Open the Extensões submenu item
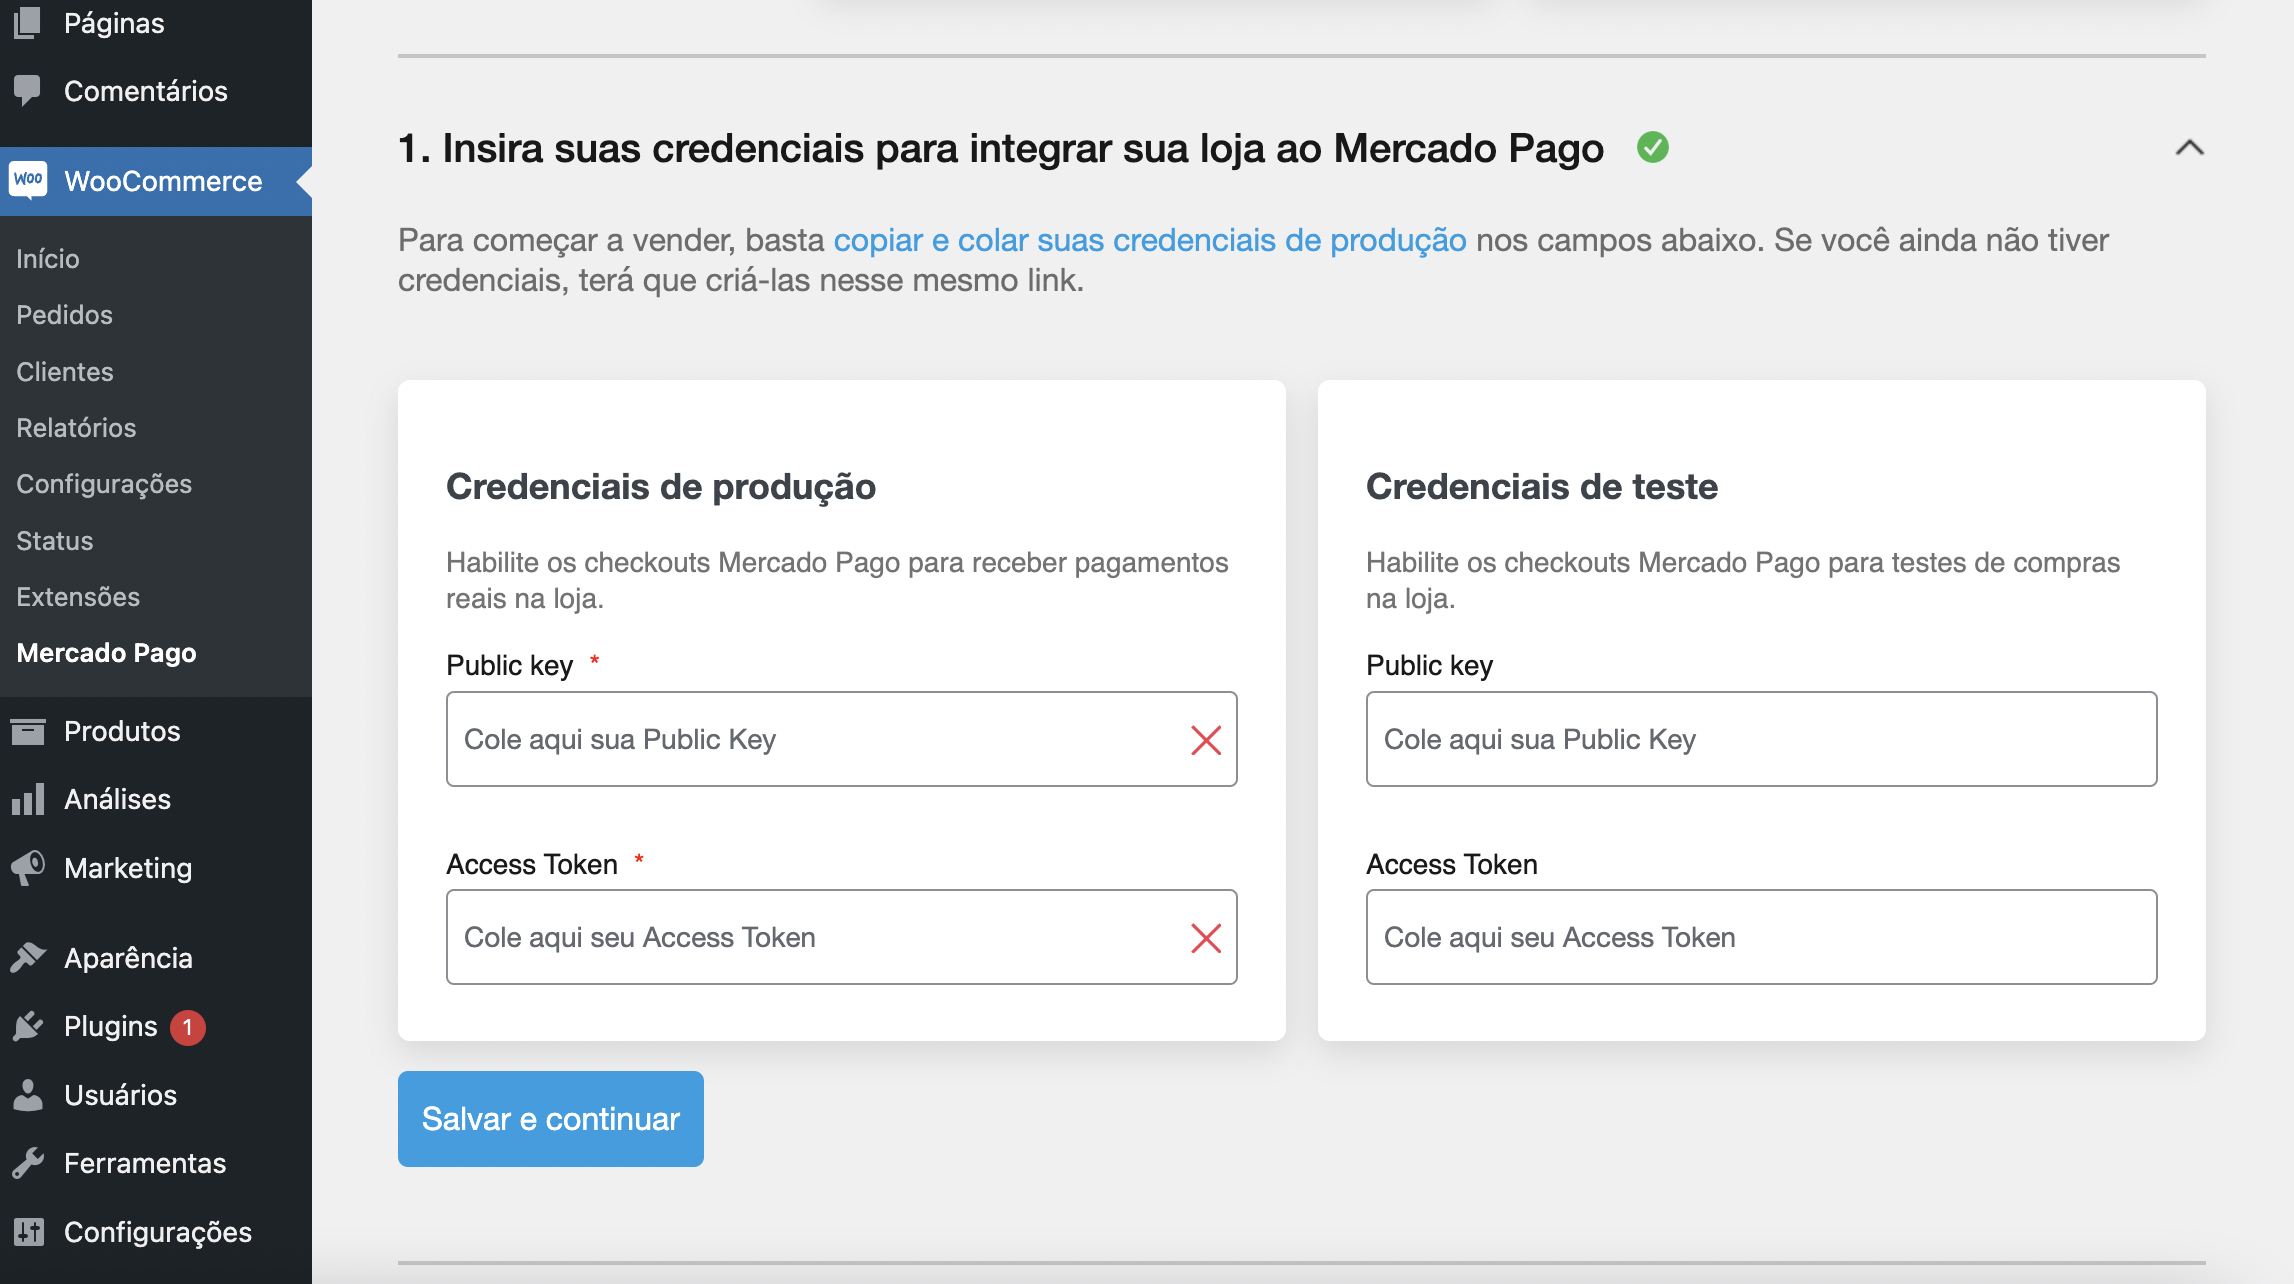 (x=78, y=597)
